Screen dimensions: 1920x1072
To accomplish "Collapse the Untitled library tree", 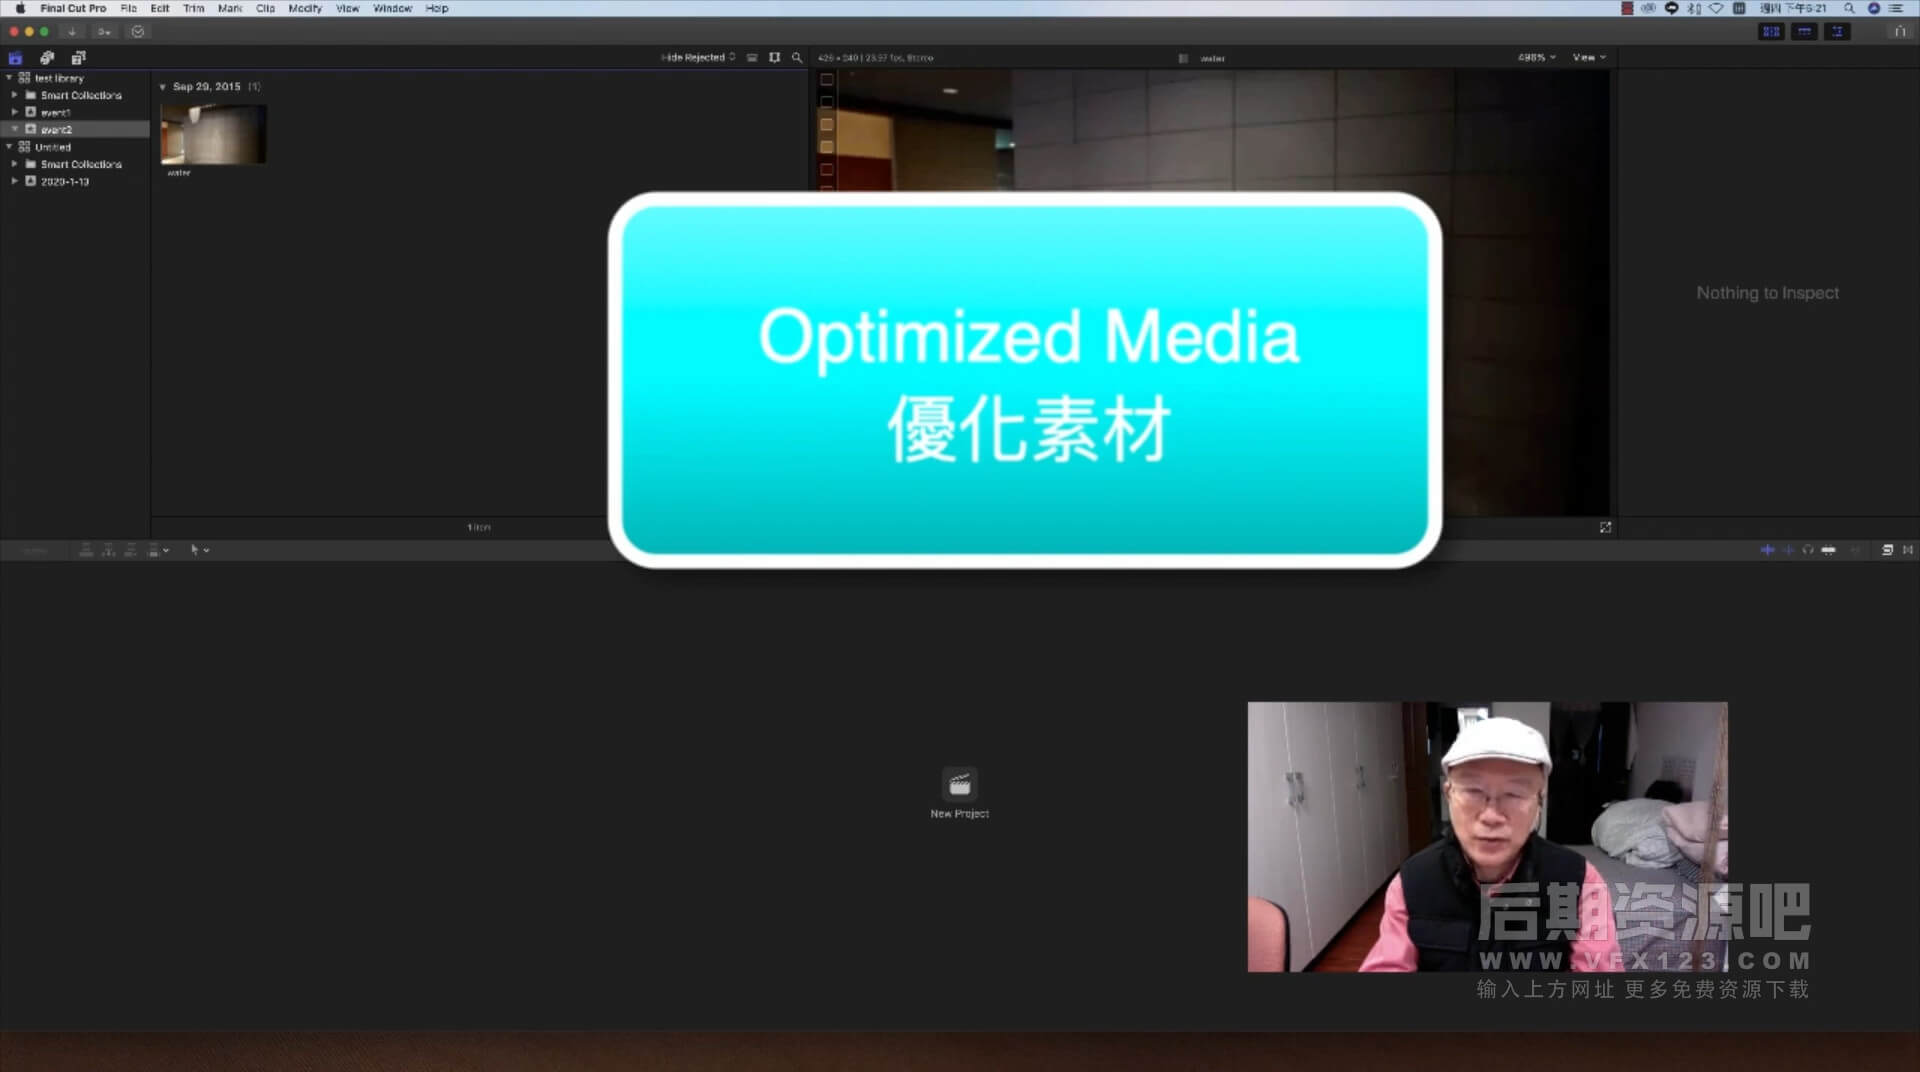I will 9,147.
